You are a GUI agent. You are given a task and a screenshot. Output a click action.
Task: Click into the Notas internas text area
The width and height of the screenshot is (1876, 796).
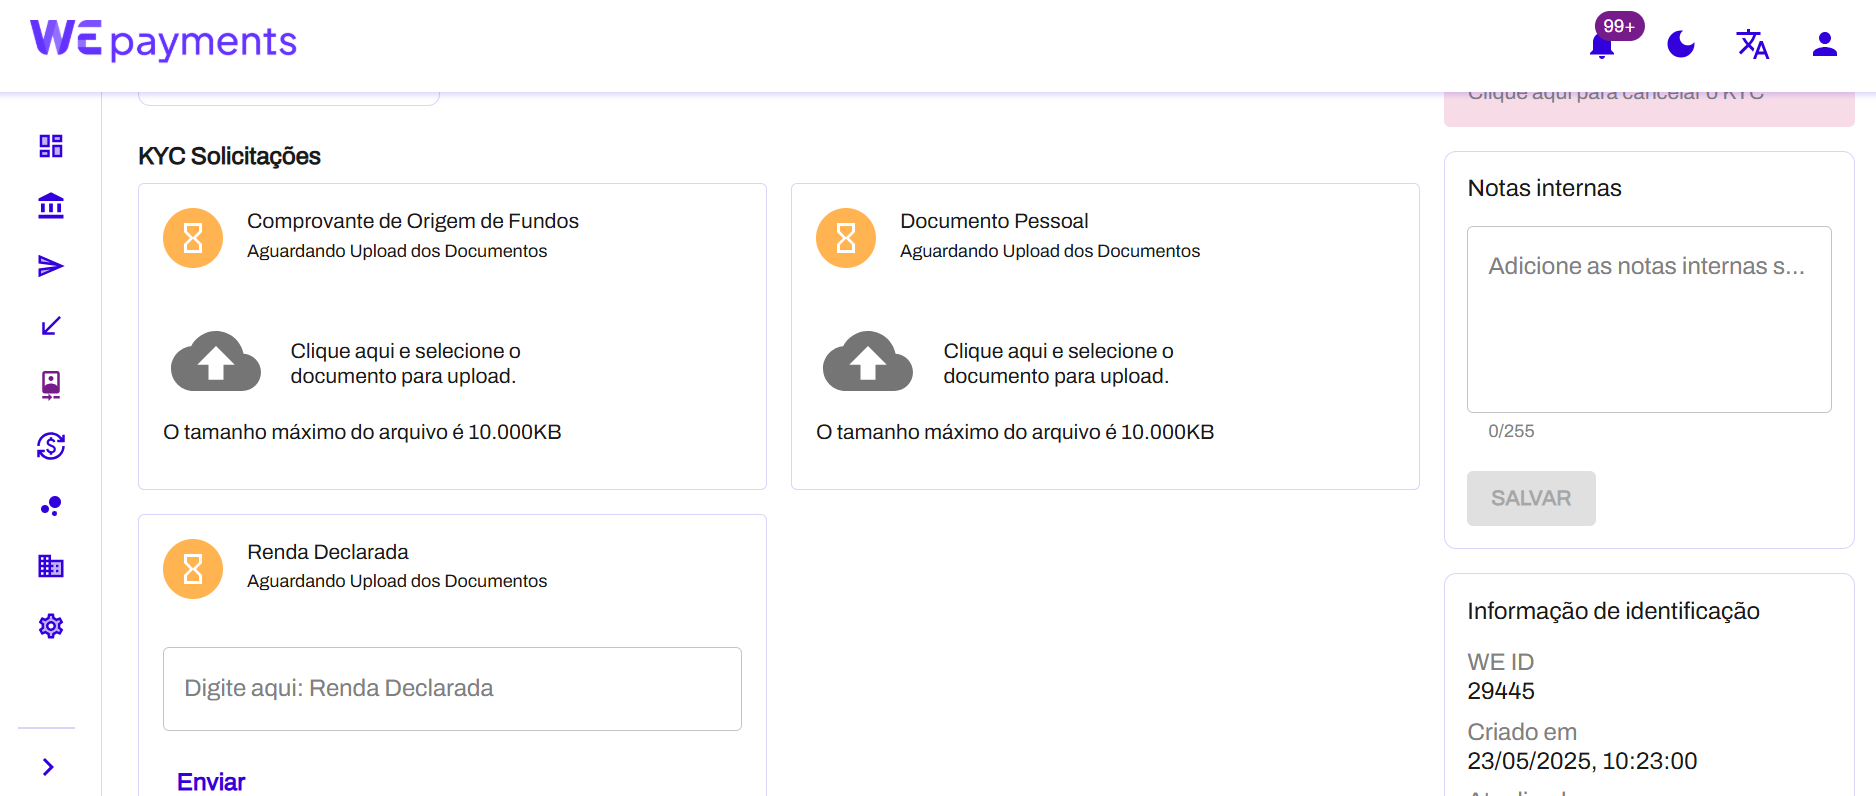coord(1648,319)
